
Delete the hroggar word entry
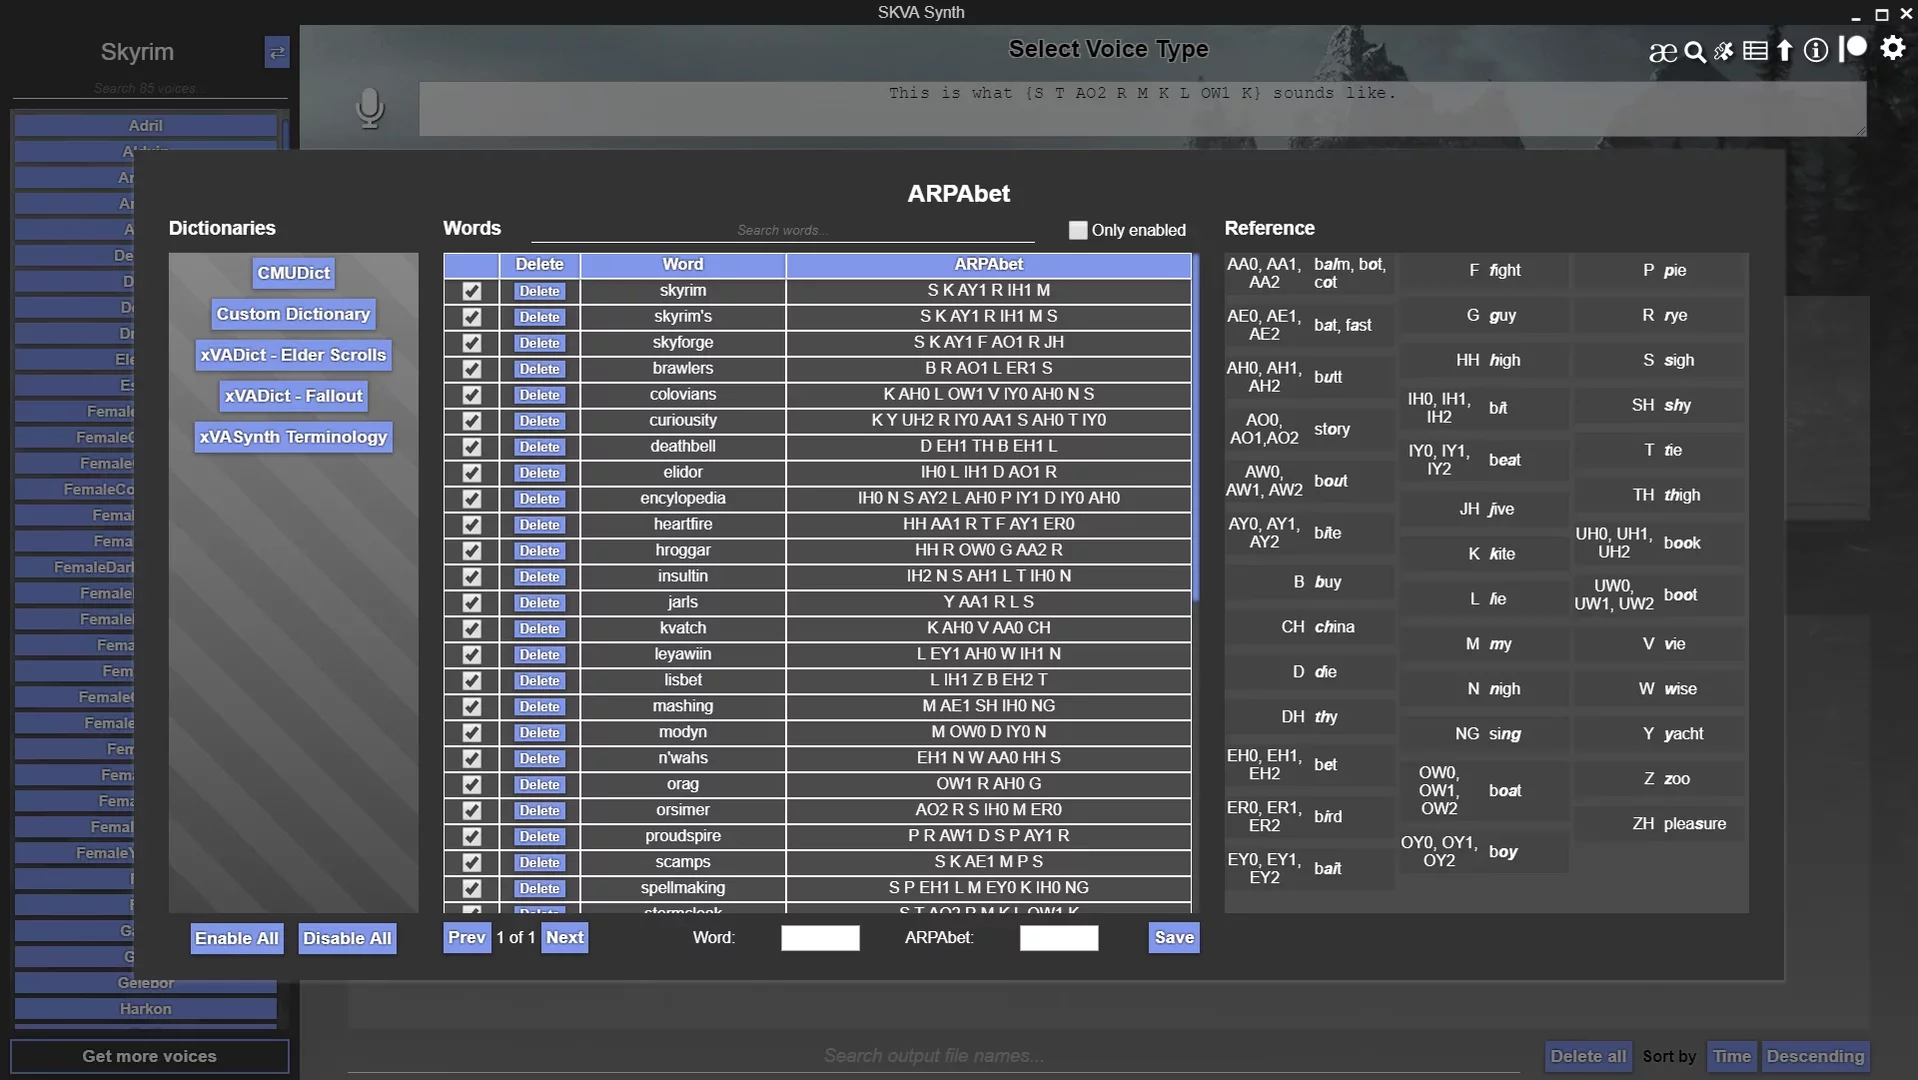[539, 551]
